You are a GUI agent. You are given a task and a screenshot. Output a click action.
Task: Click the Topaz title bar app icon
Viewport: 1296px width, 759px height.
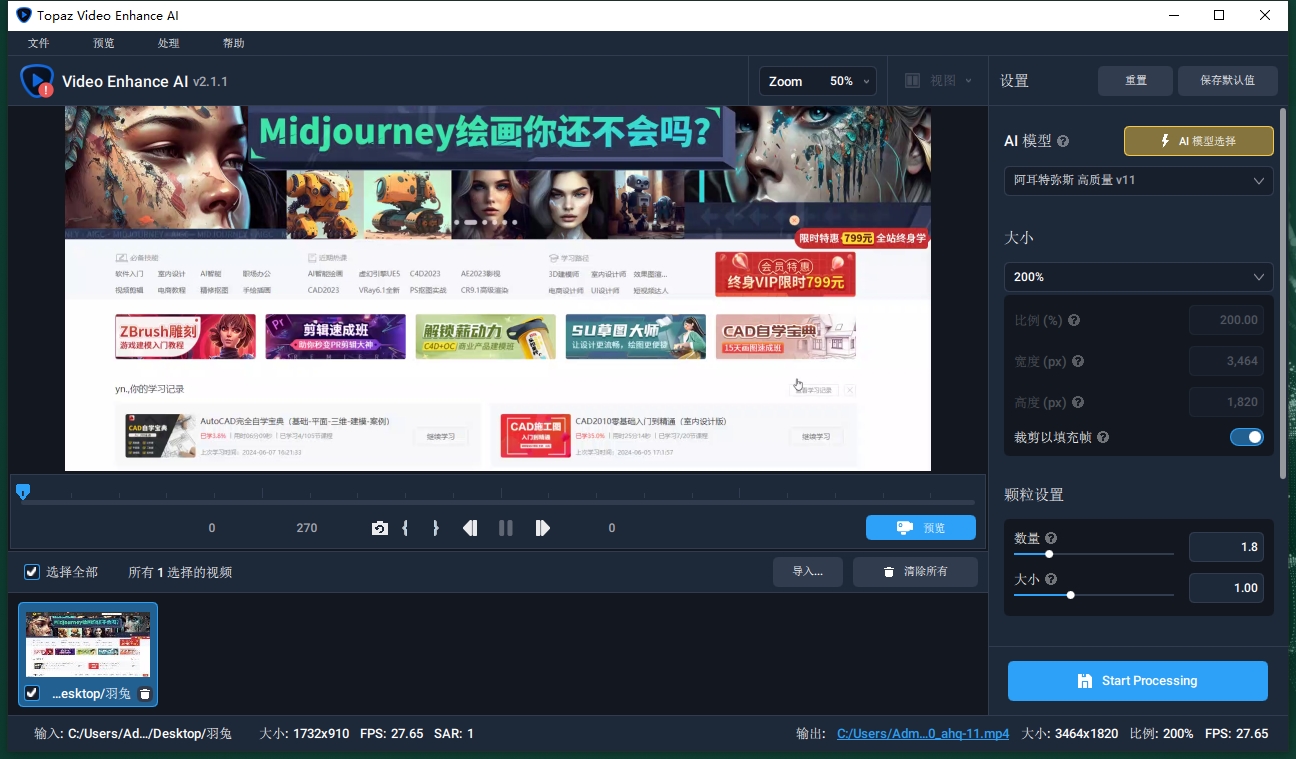pos(24,15)
